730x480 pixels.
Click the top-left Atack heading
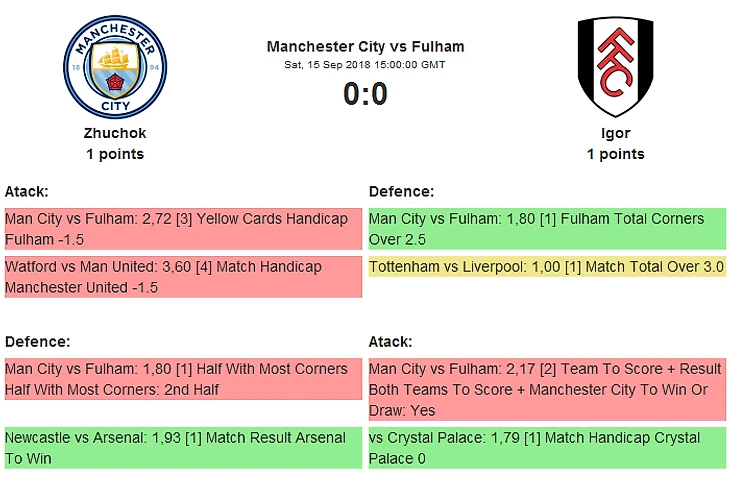(27, 191)
